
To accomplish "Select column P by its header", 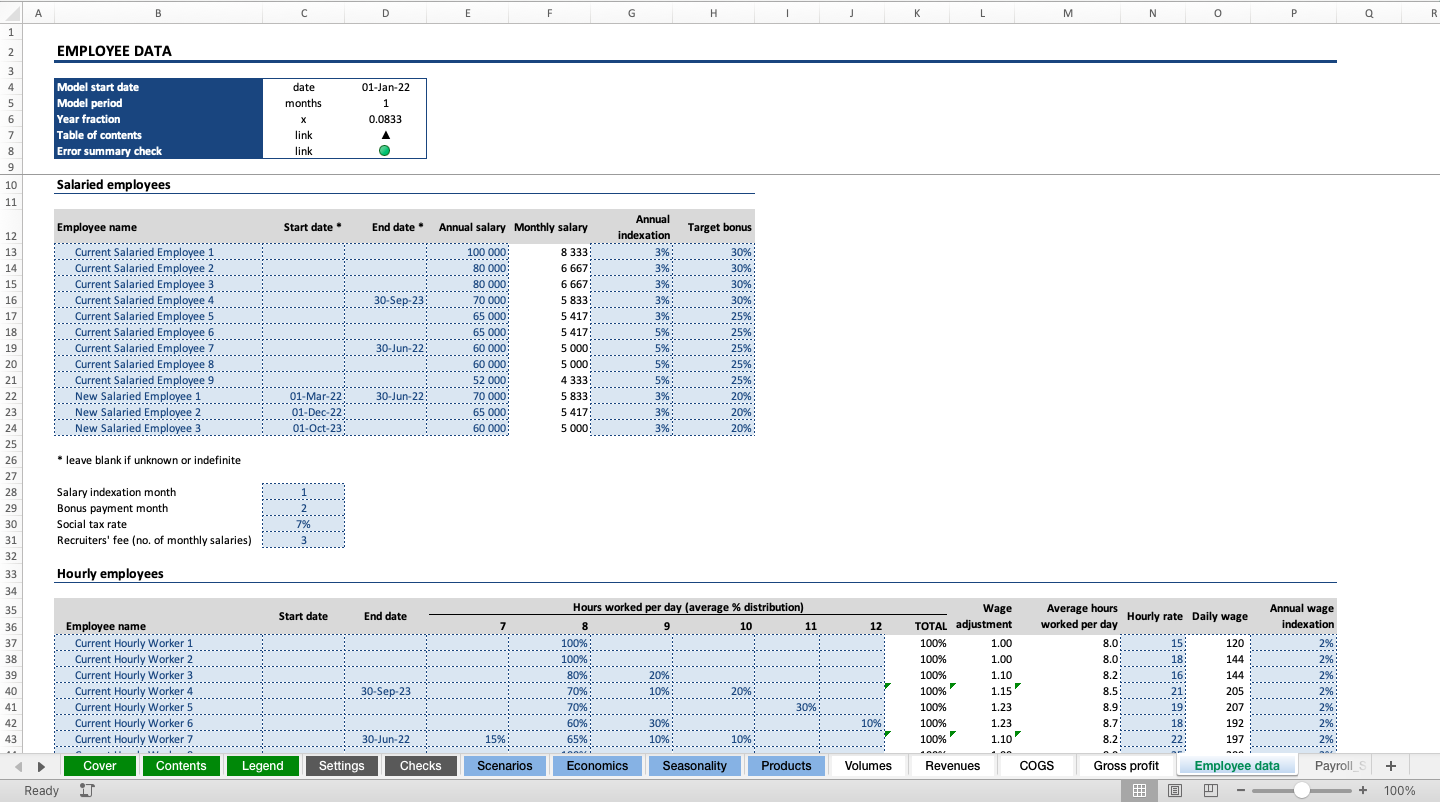I will click(1293, 13).
